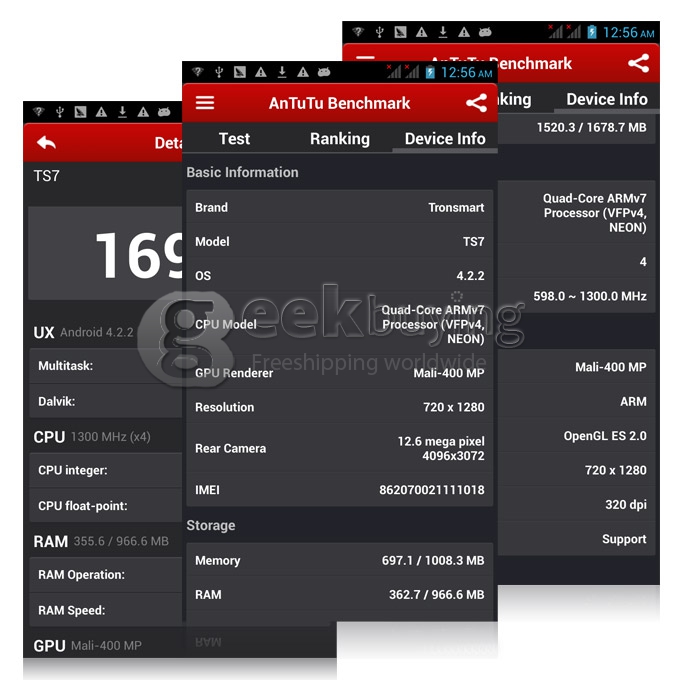This screenshot has width=680, height=680.
Task: Tap 320 dpi row on rightmost screen
Action: [576, 504]
